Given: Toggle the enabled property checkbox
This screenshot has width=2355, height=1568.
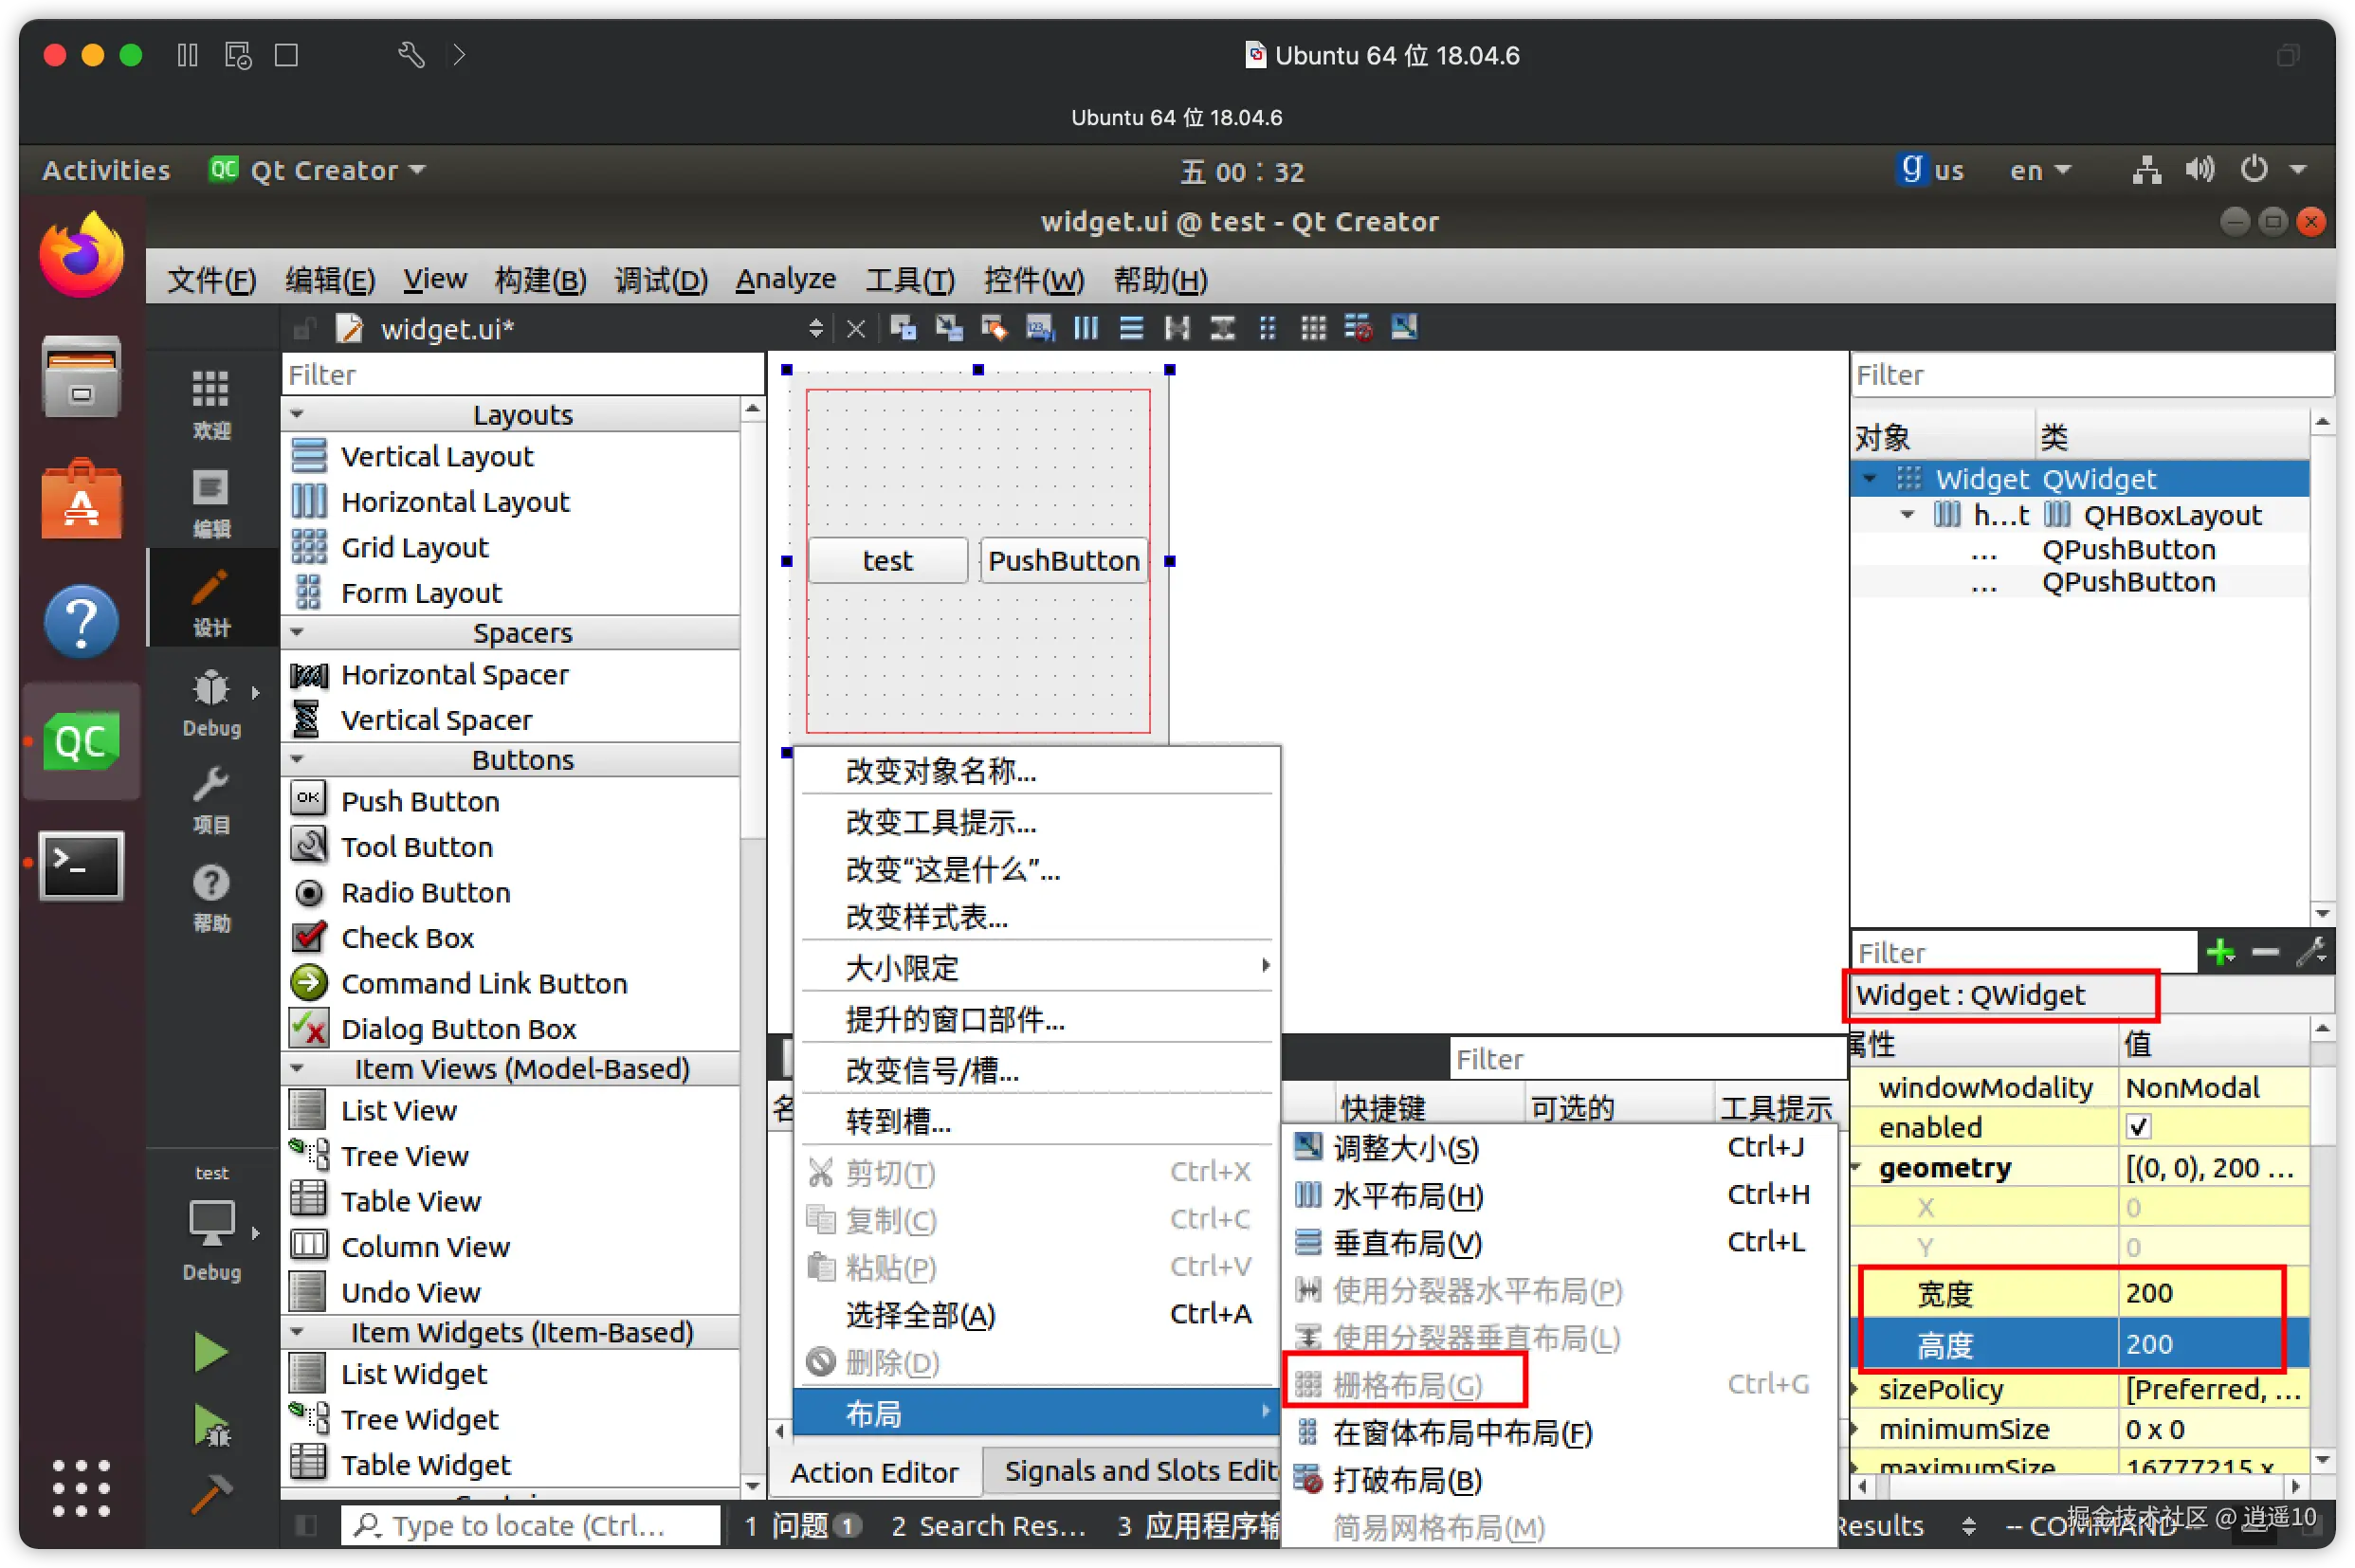Looking at the screenshot, I should click(x=2138, y=1127).
